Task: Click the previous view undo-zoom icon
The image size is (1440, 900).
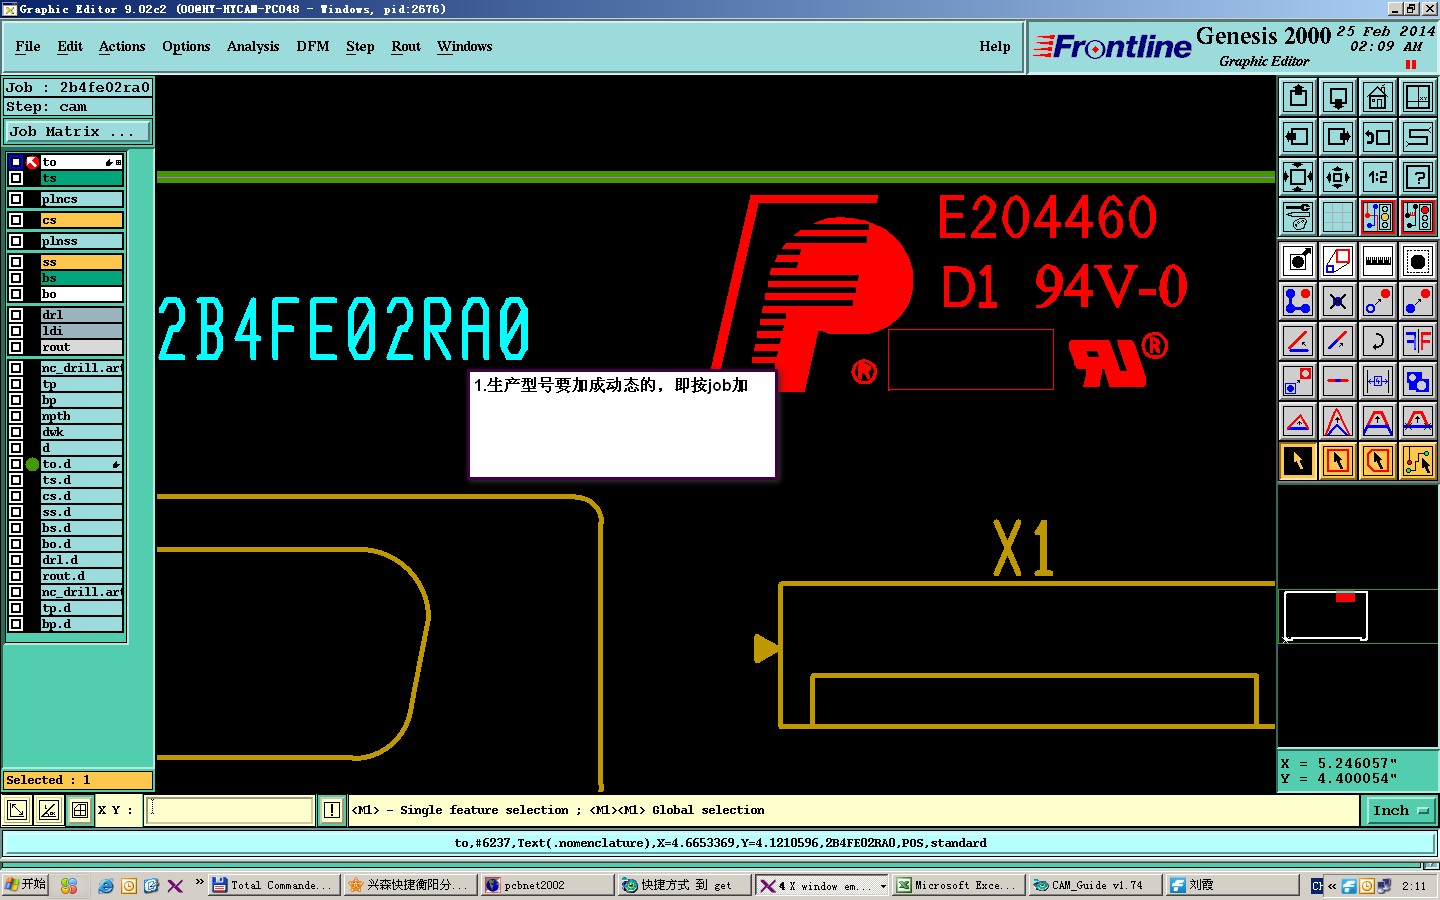Action: tap(1378, 137)
